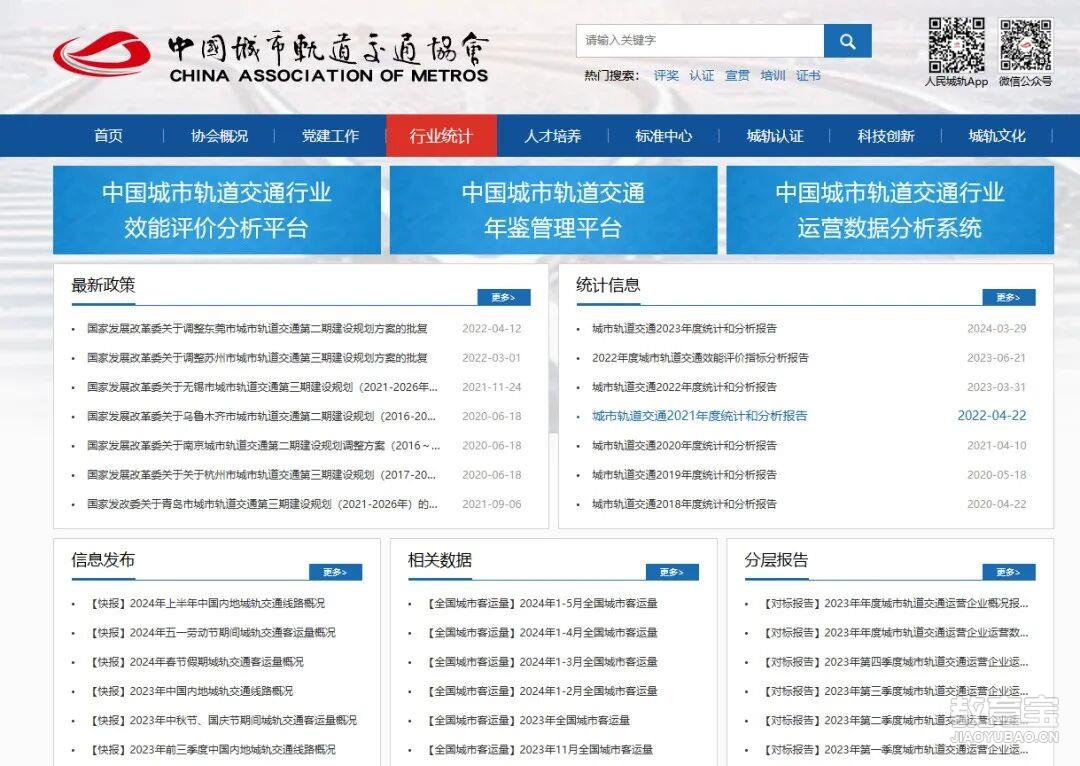Image resolution: width=1080 pixels, height=766 pixels.
Task: Click the 请输入关键字 search input field
Action: [700, 40]
